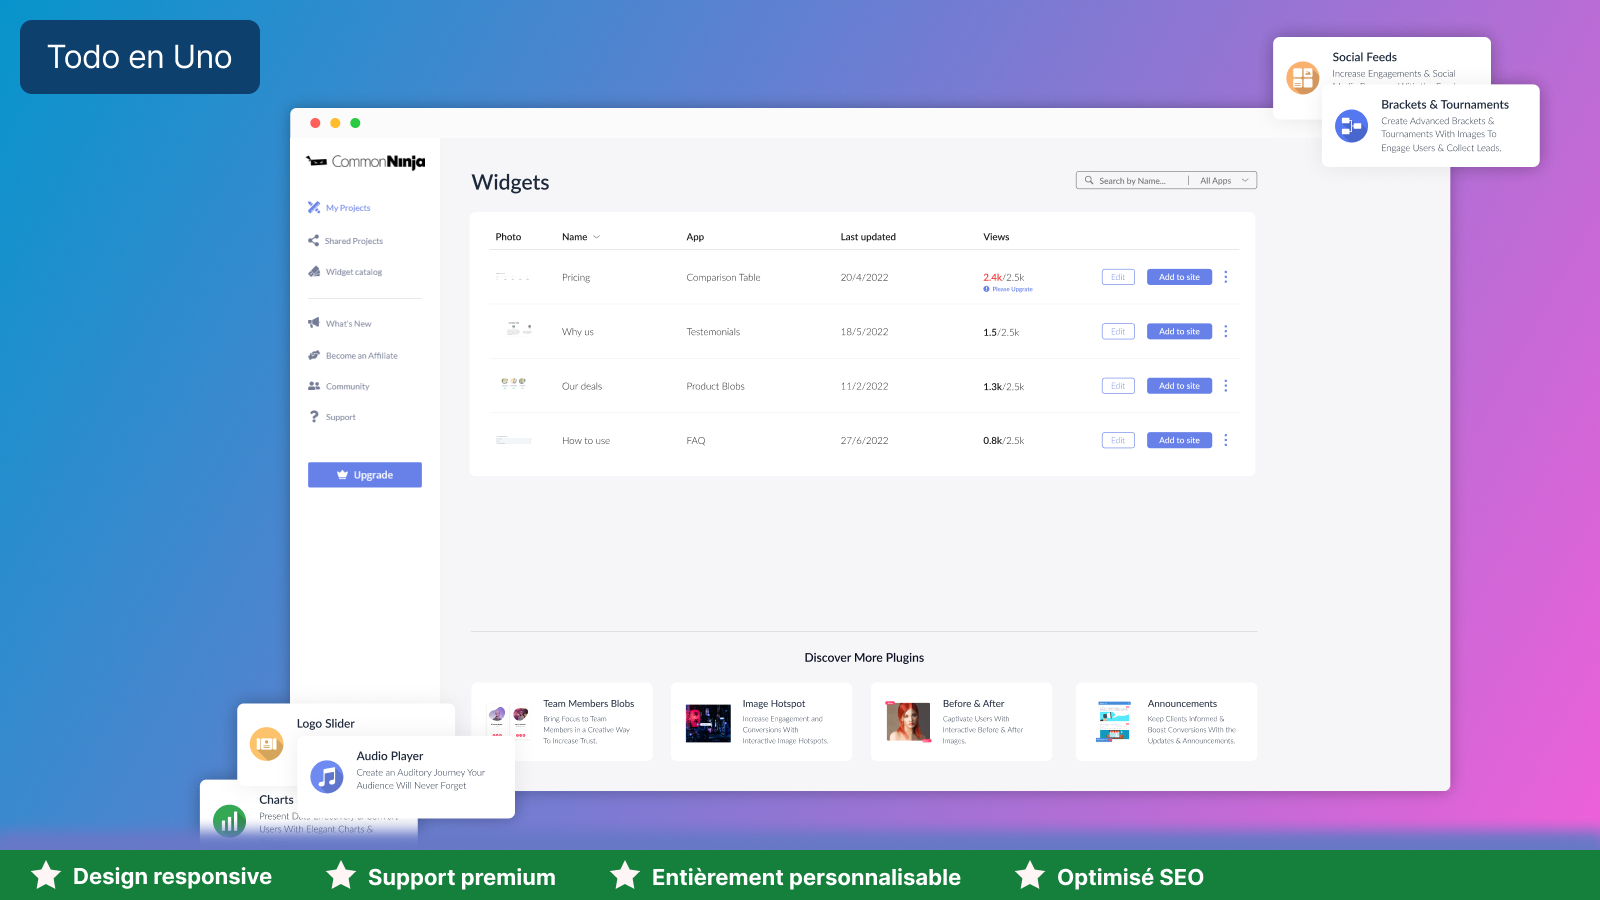Click the 20/4/2022 date cell
This screenshot has height=900, width=1600.
(864, 278)
